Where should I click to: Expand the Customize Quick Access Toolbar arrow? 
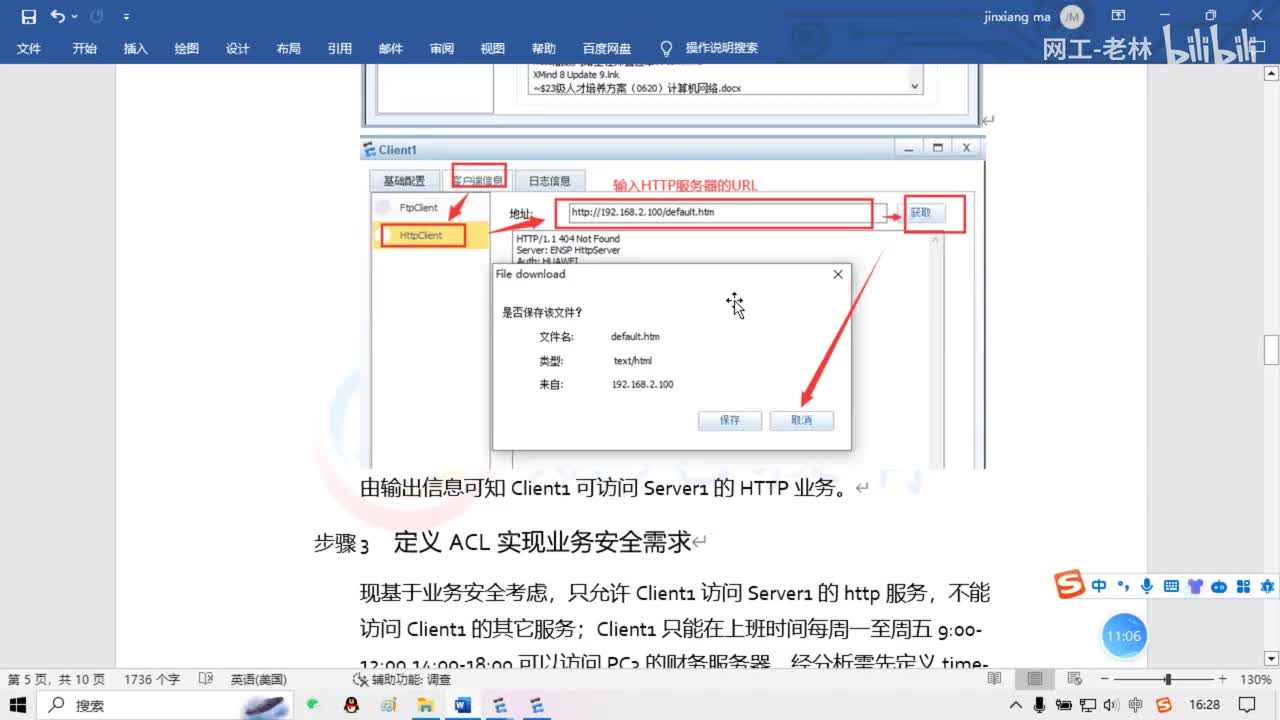pos(126,17)
